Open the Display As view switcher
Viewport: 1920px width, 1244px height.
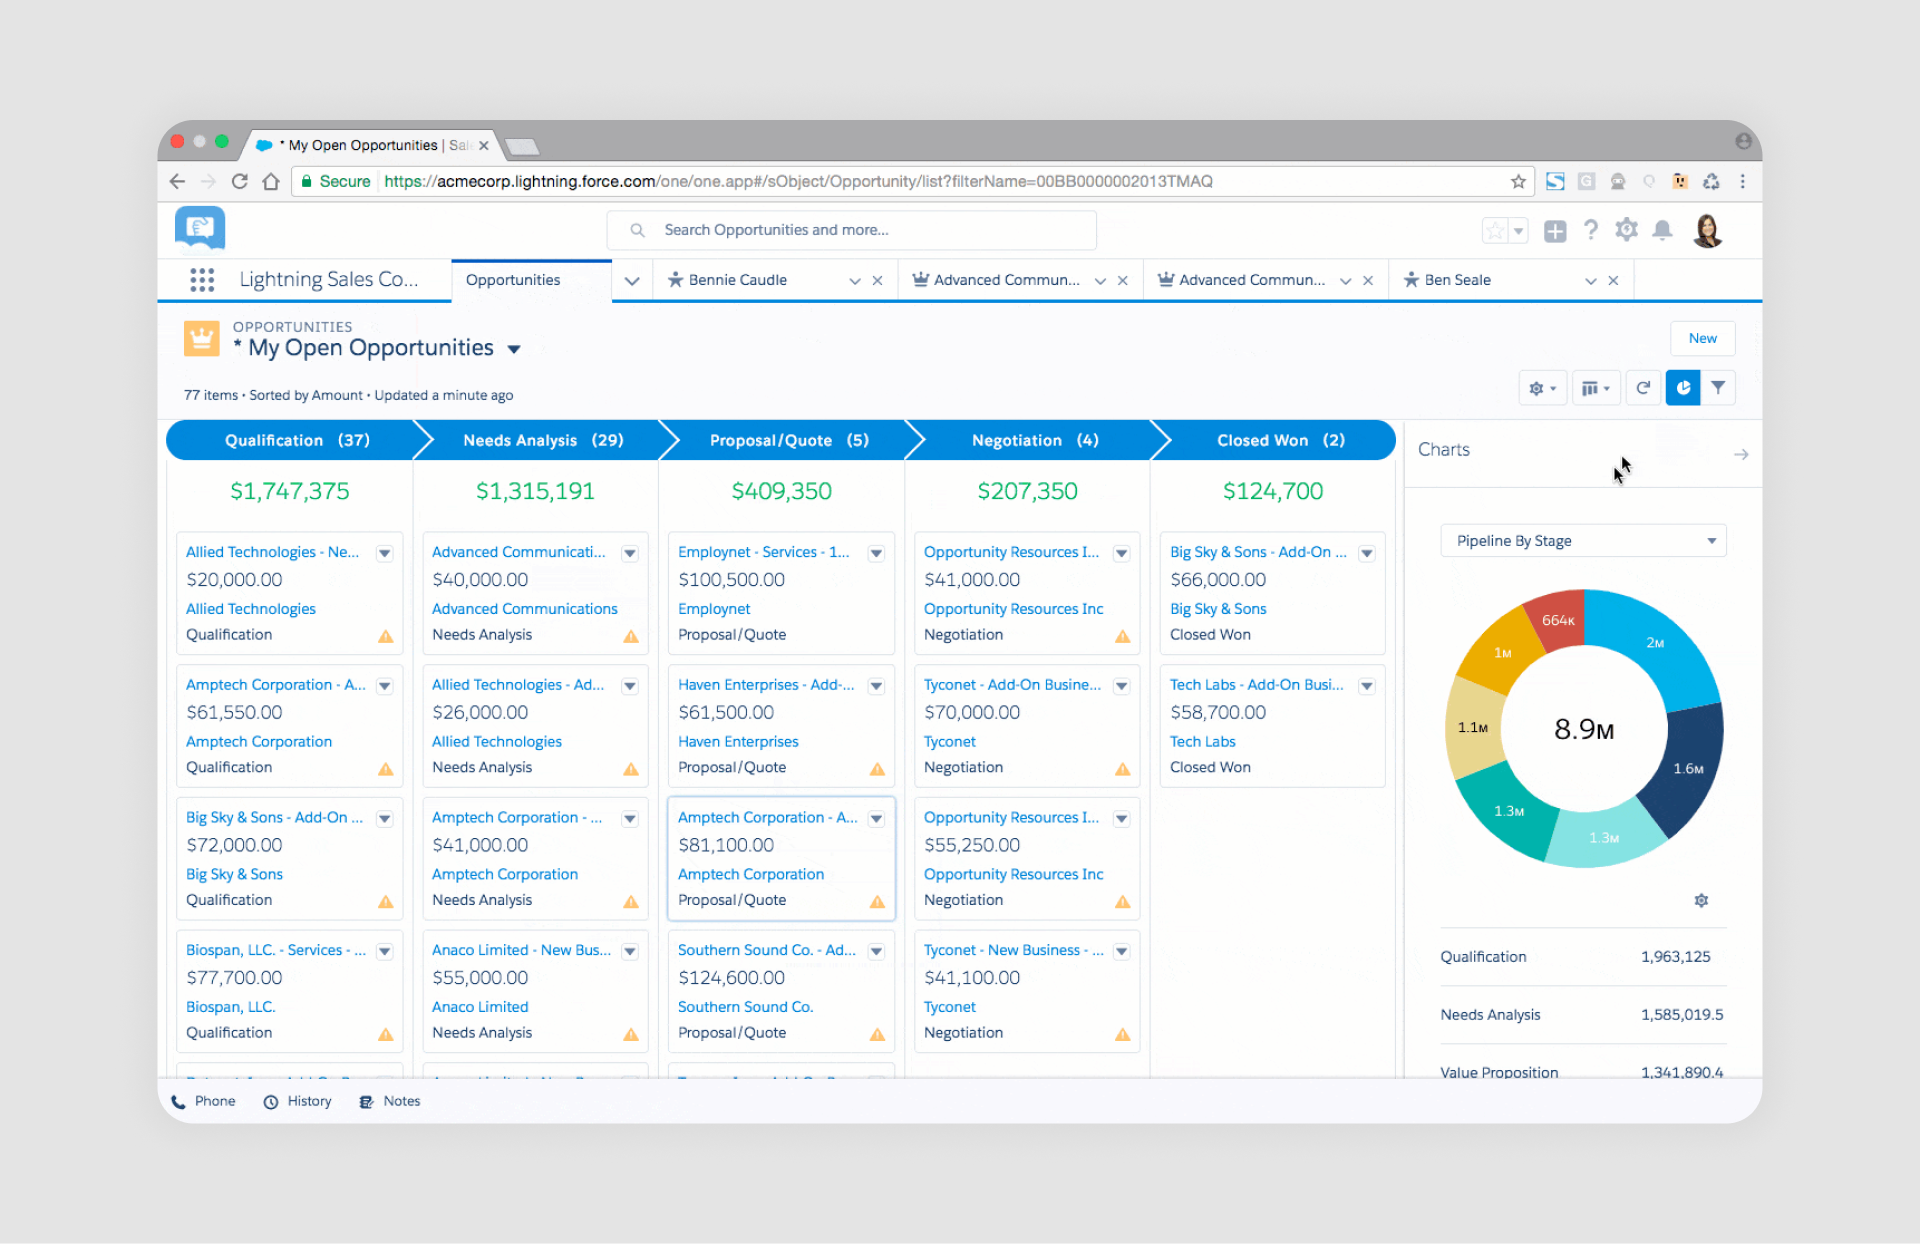click(x=1596, y=388)
